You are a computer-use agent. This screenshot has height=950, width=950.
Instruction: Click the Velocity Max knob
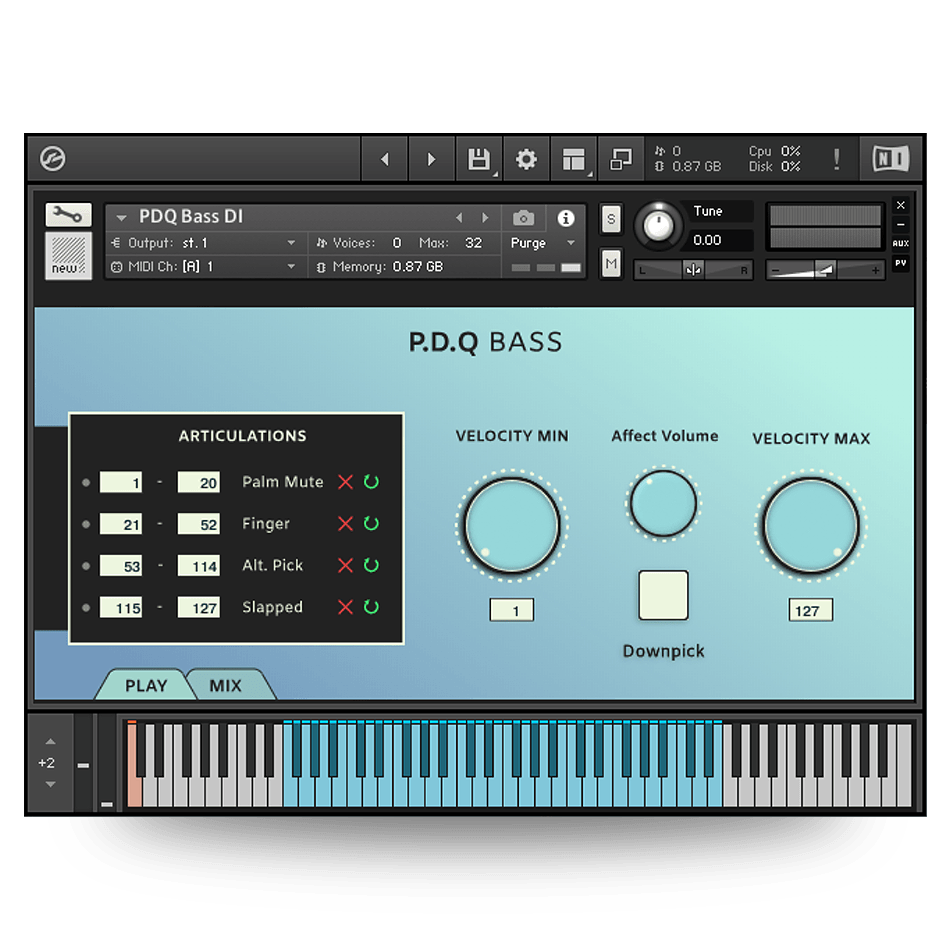811,525
